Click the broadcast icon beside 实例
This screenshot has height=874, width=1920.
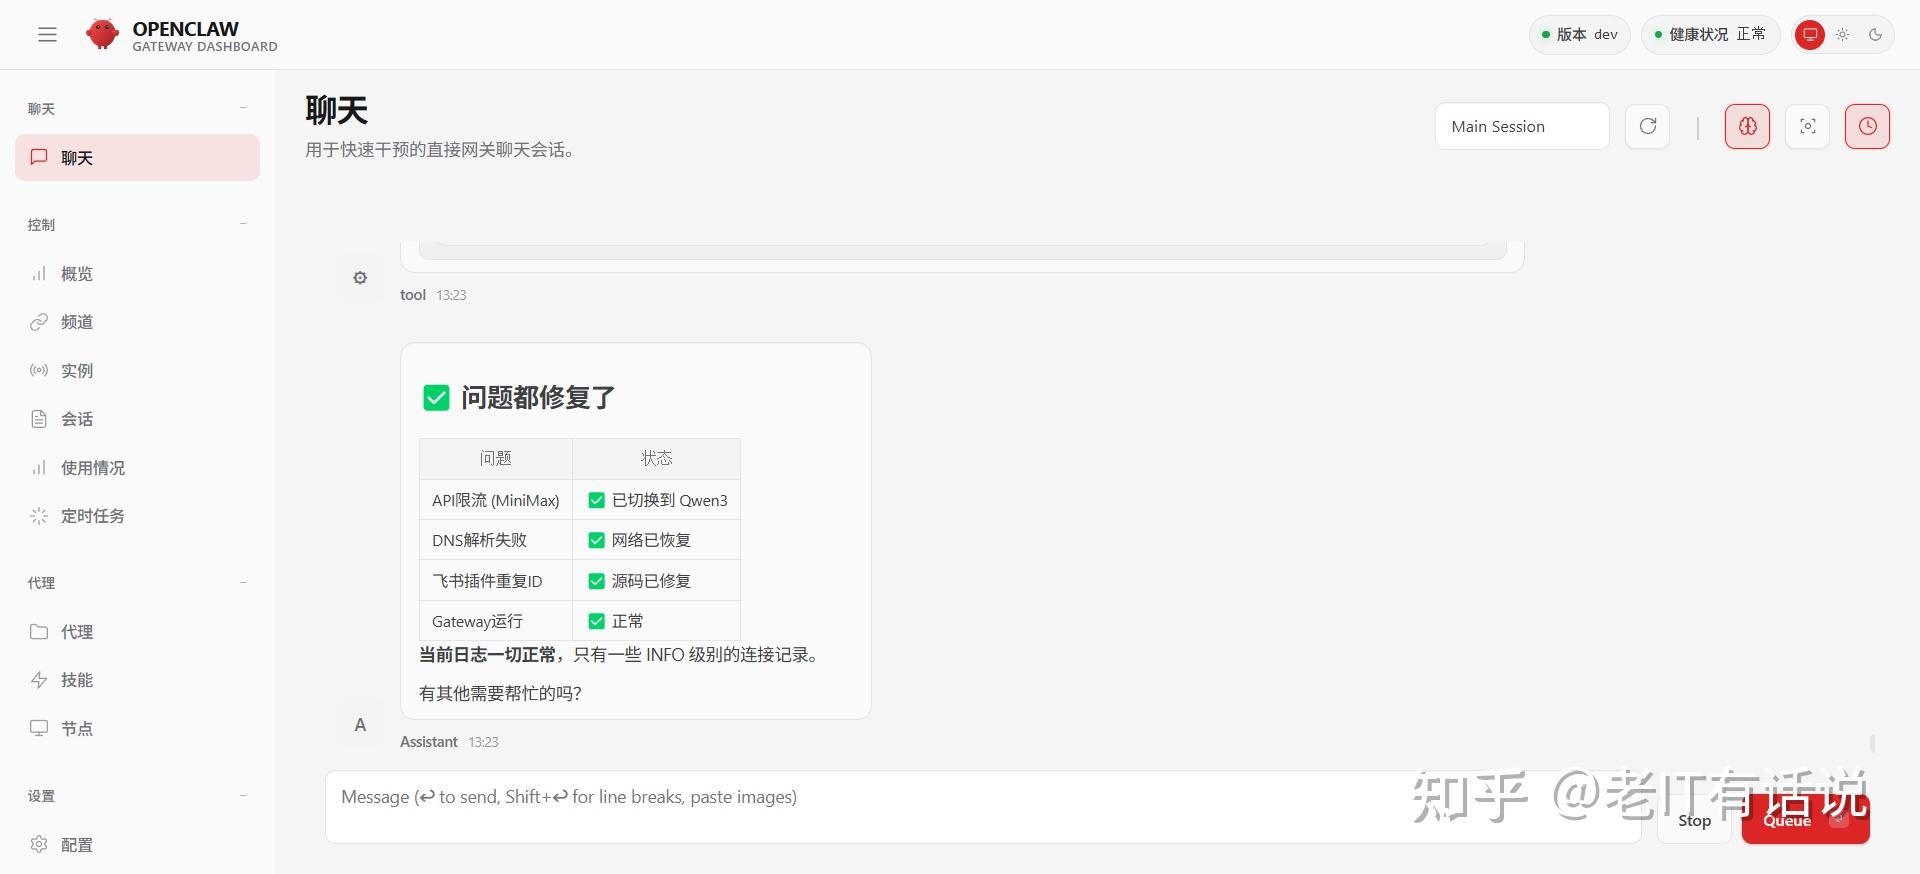point(39,370)
